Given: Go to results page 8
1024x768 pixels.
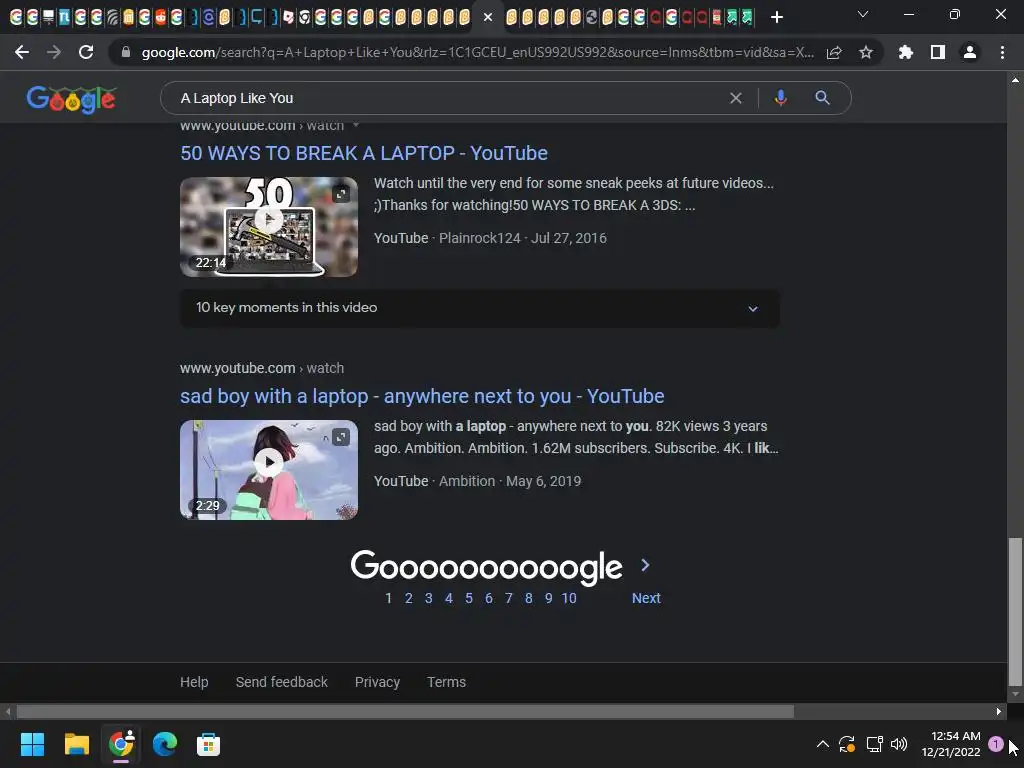Looking at the screenshot, I should tap(528, 598).
